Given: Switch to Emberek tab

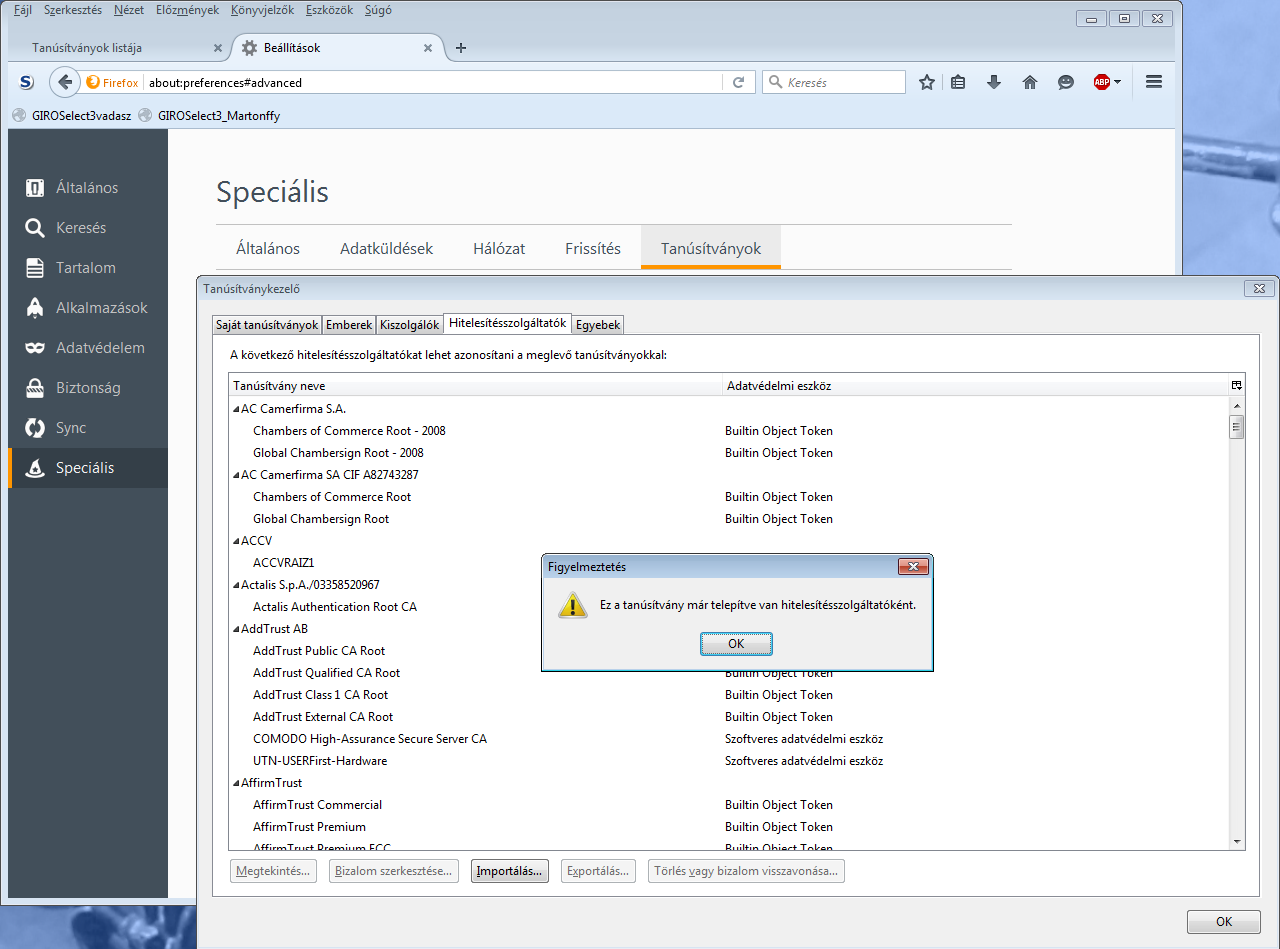Looking at the screenshot, I should pos(349,325).
